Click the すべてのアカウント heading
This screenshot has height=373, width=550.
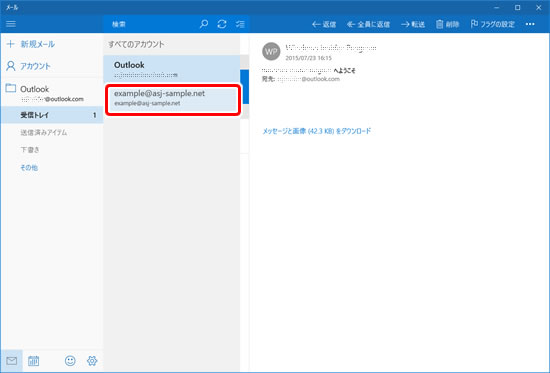136,44
